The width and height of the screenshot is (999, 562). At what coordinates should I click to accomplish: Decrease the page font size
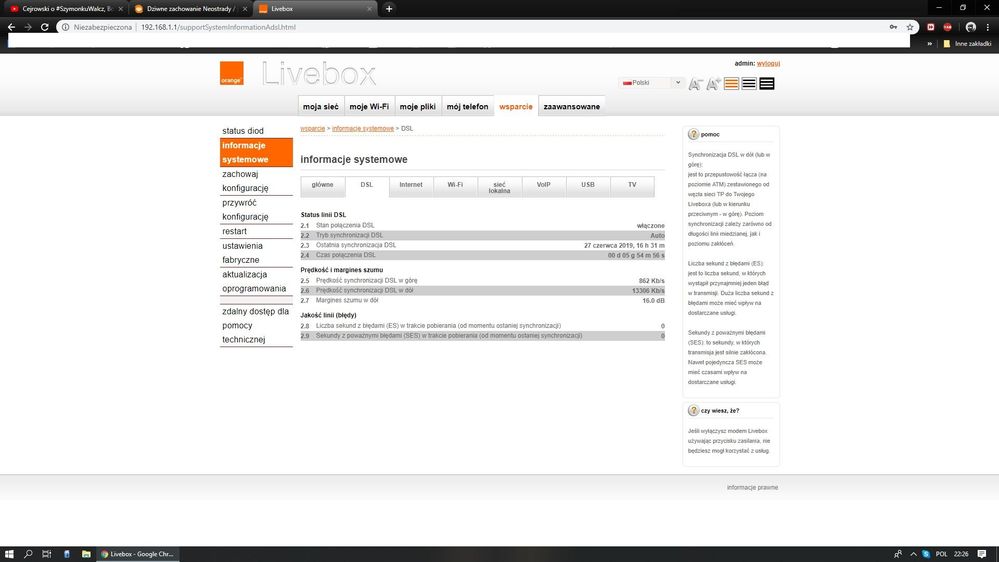pyautogui.click(x=696, y=84)
